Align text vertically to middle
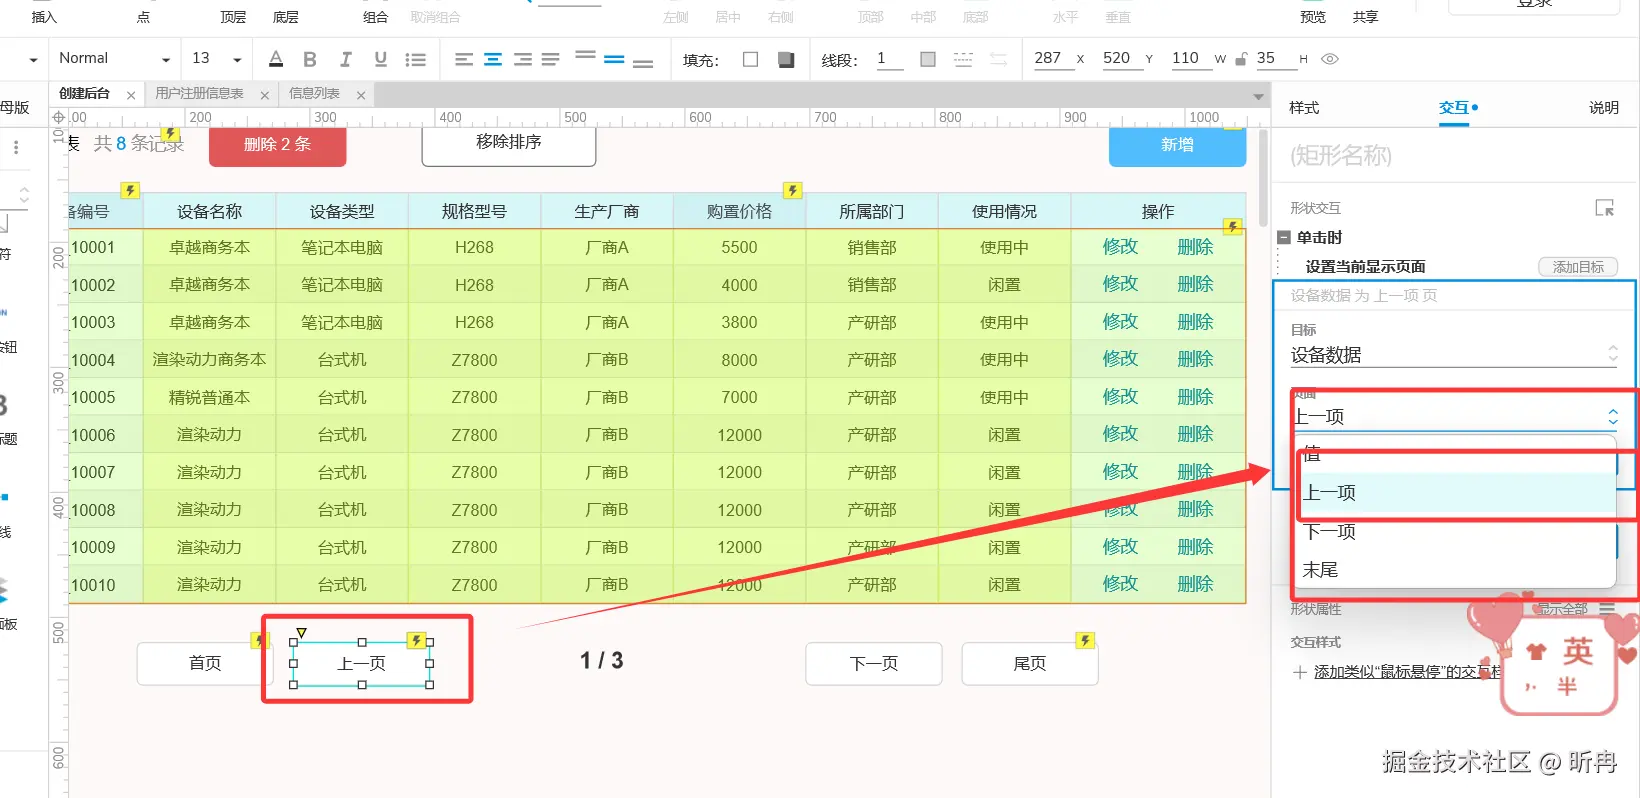 click(x=614, y=60)
